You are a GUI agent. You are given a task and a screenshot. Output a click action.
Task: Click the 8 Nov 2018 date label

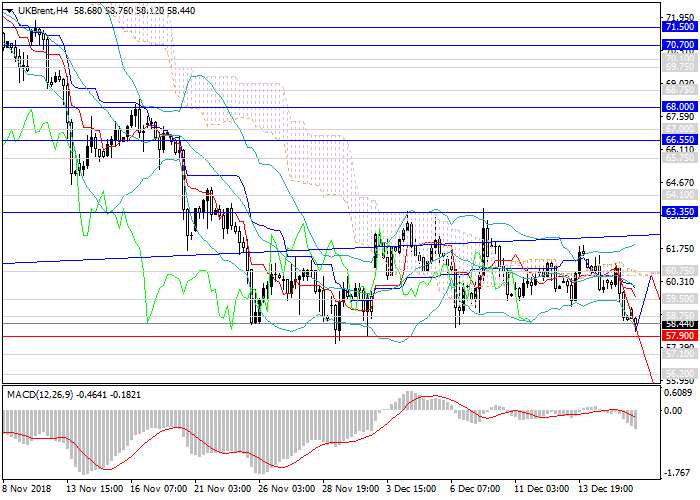(x=28, y=491)
